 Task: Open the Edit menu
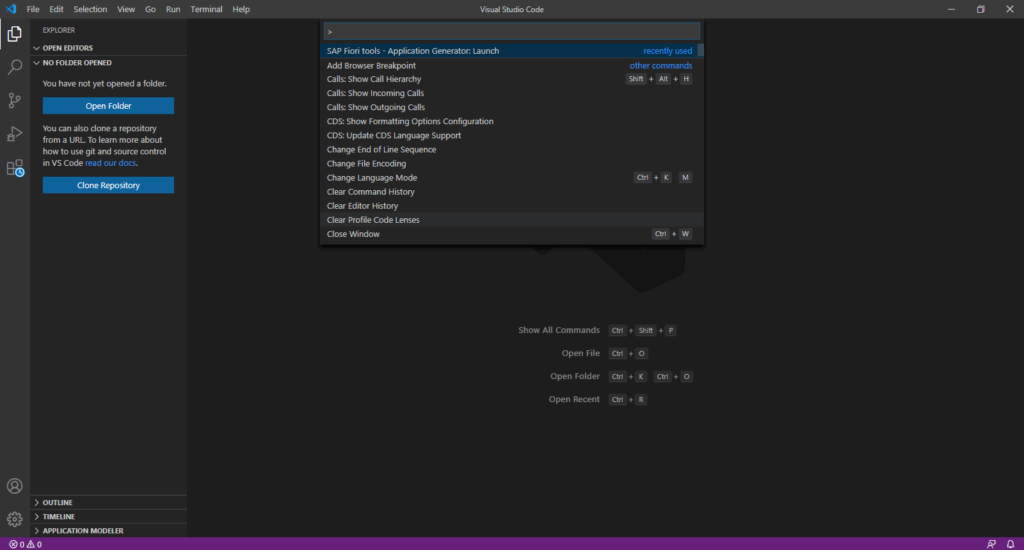point(56,9)
